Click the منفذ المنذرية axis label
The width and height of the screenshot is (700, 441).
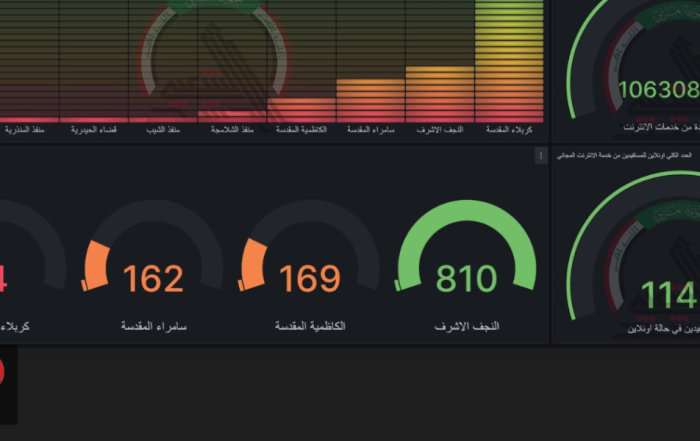[x=25, y=129]
